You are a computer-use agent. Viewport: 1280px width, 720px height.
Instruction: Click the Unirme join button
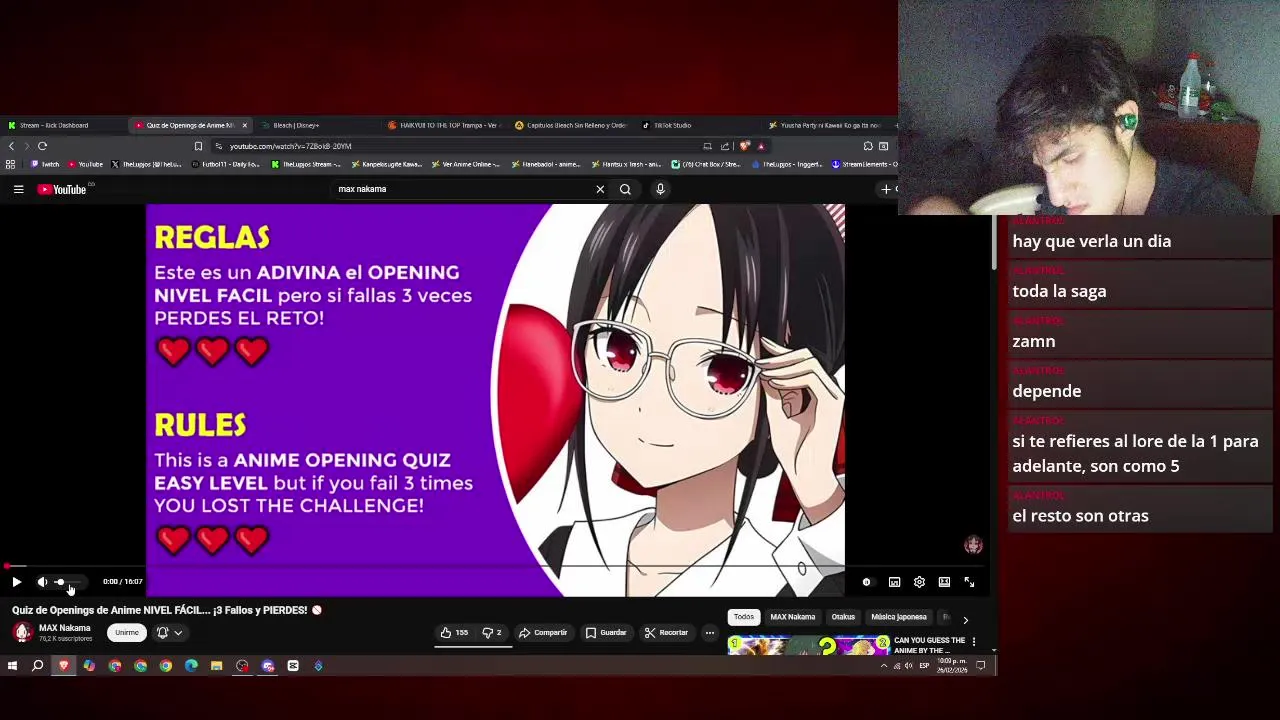(x=127, y=632)
